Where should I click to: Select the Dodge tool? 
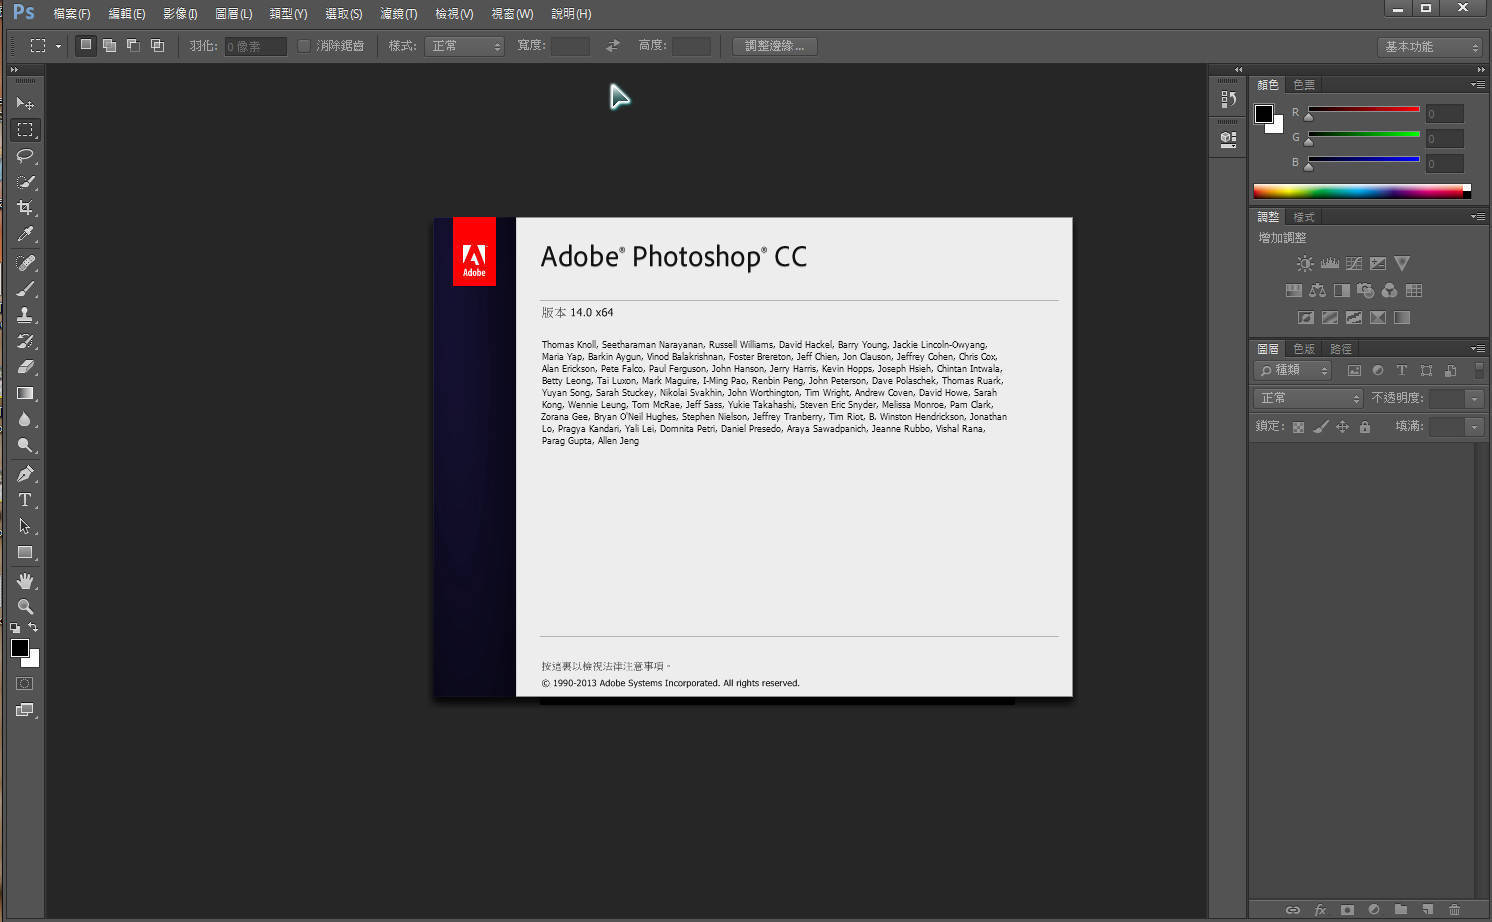click(x=25, y=445)
